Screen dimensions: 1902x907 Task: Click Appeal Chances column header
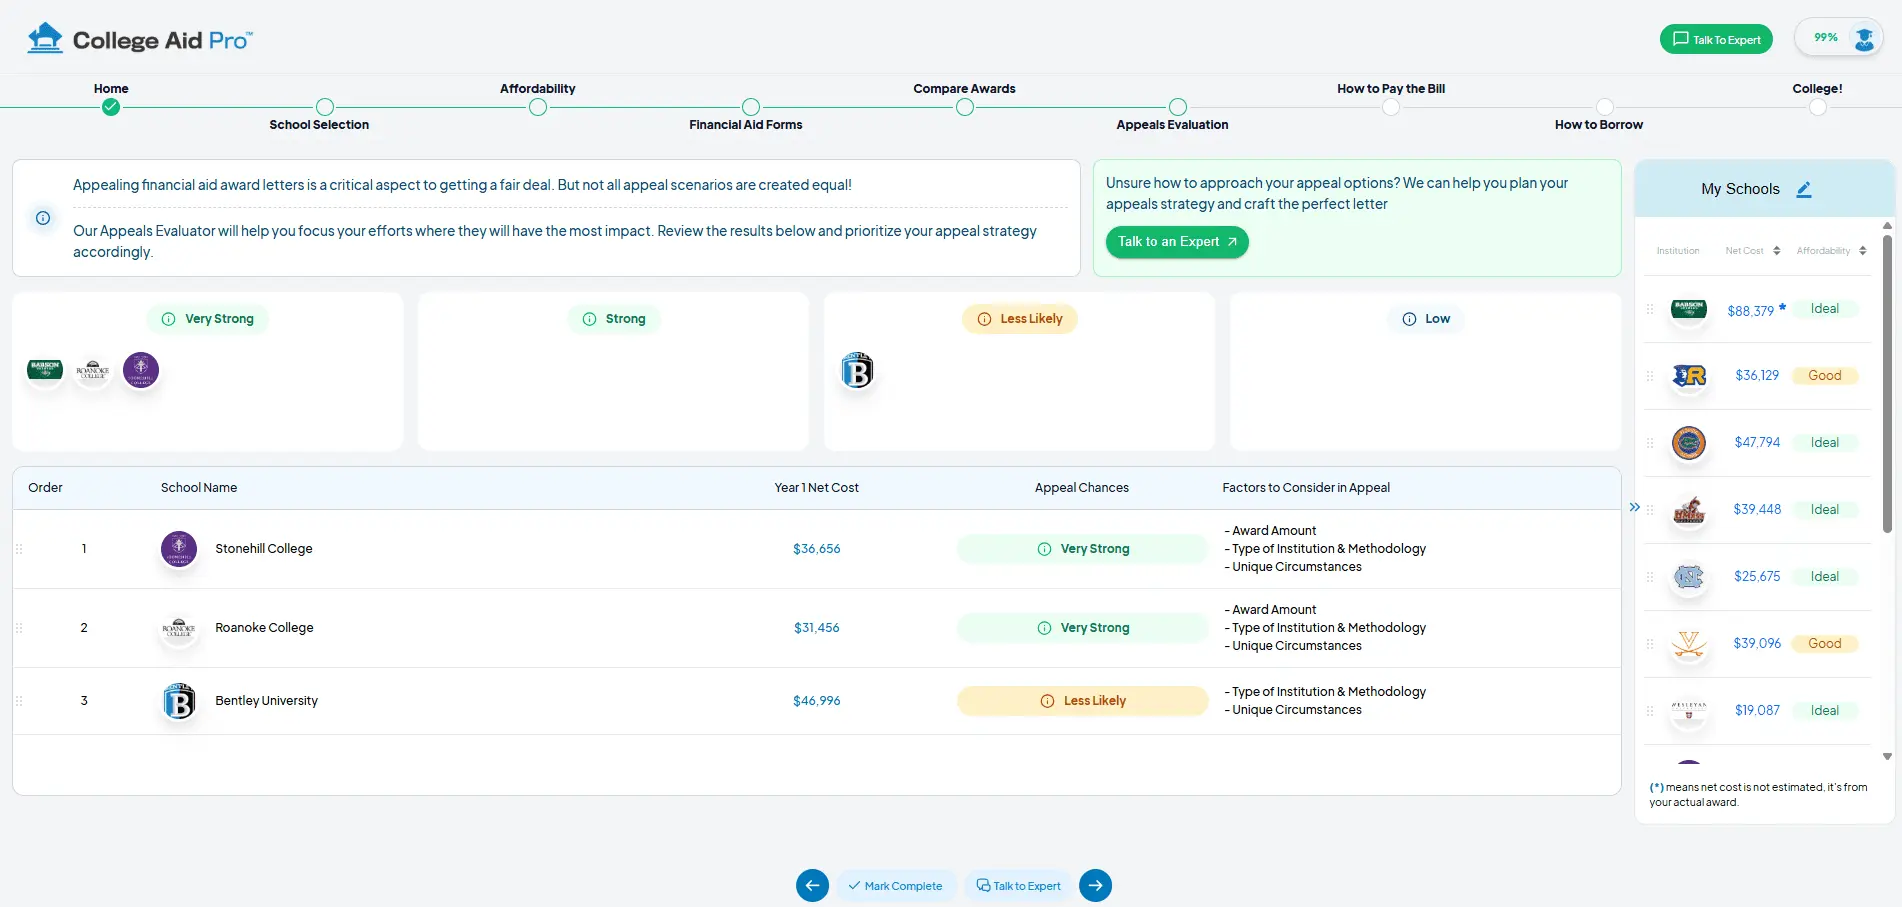click(1082, 488)
